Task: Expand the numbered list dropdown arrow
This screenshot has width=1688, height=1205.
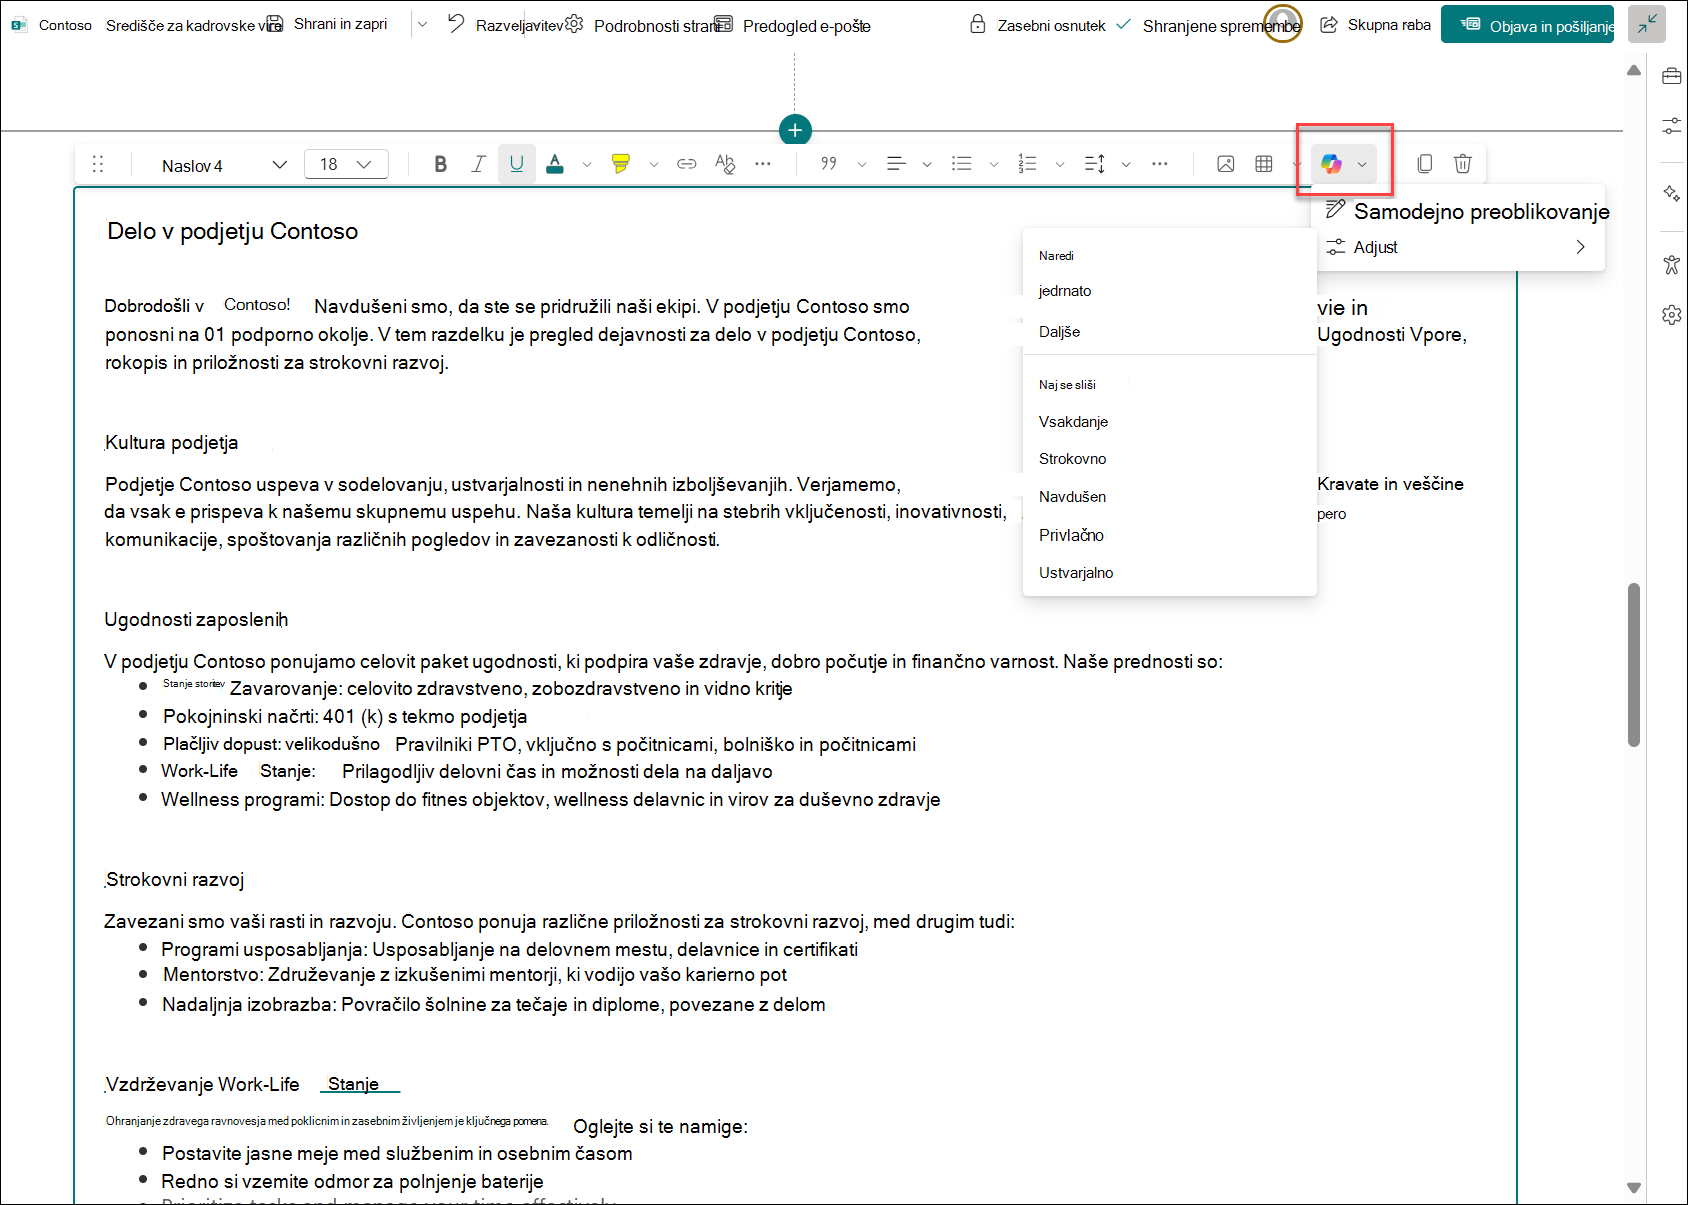Action: point(1060,164)
